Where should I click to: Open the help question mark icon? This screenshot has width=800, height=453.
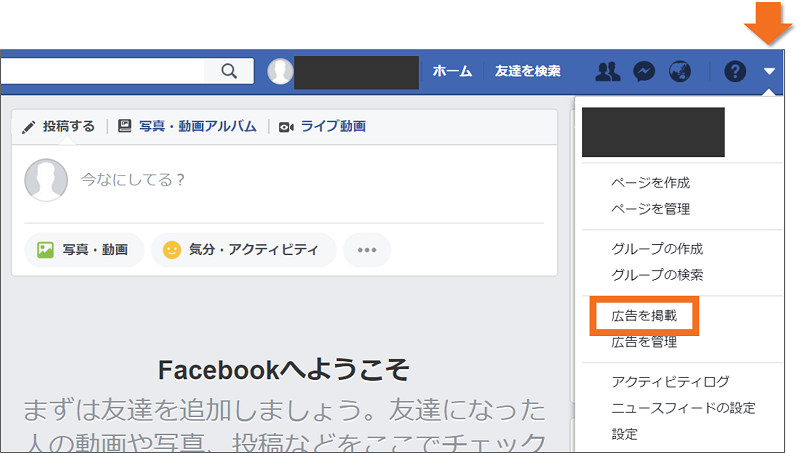(x=735, y=71)
